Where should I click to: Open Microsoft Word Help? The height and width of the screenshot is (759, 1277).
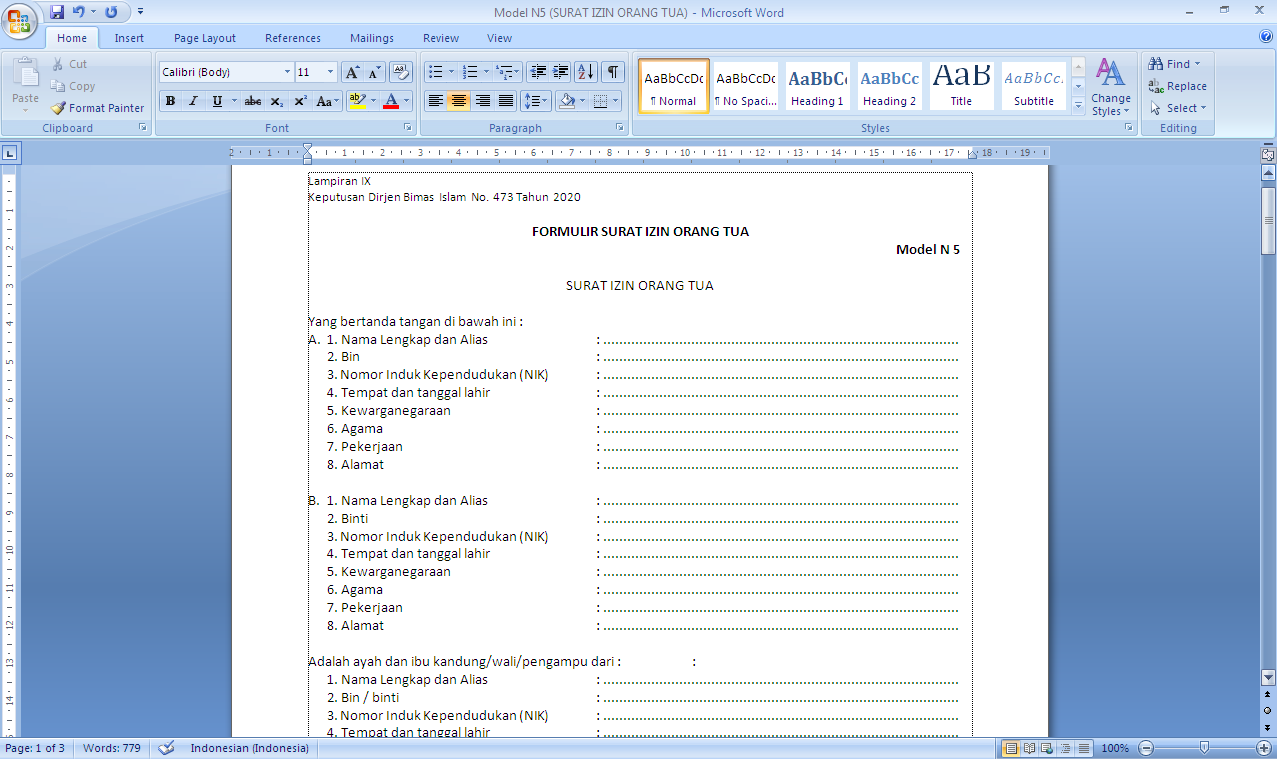pos(1266,37)
